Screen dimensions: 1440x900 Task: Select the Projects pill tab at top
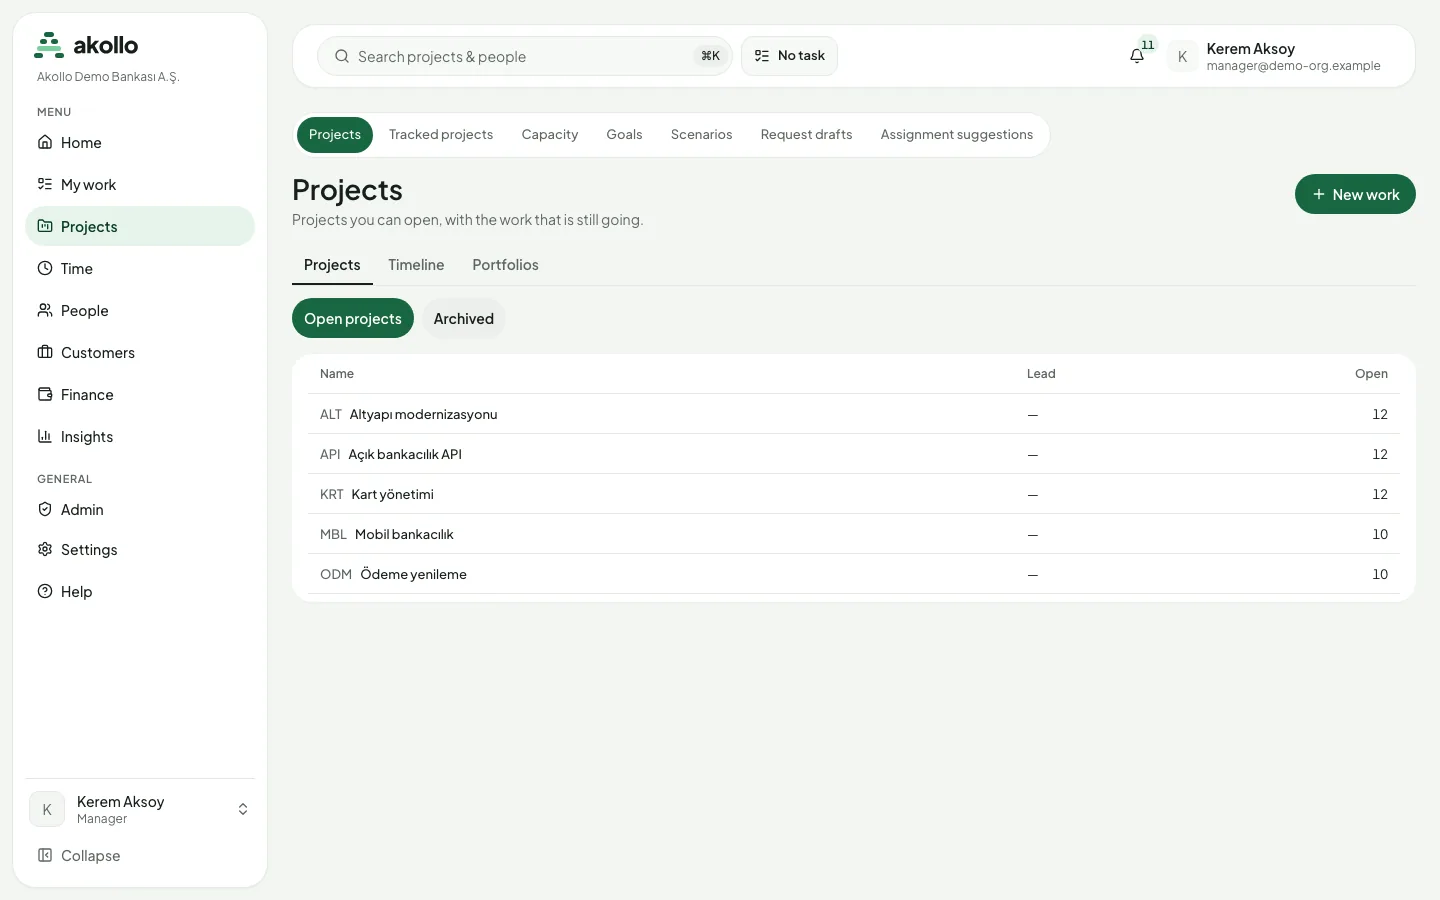pos(335,134)
